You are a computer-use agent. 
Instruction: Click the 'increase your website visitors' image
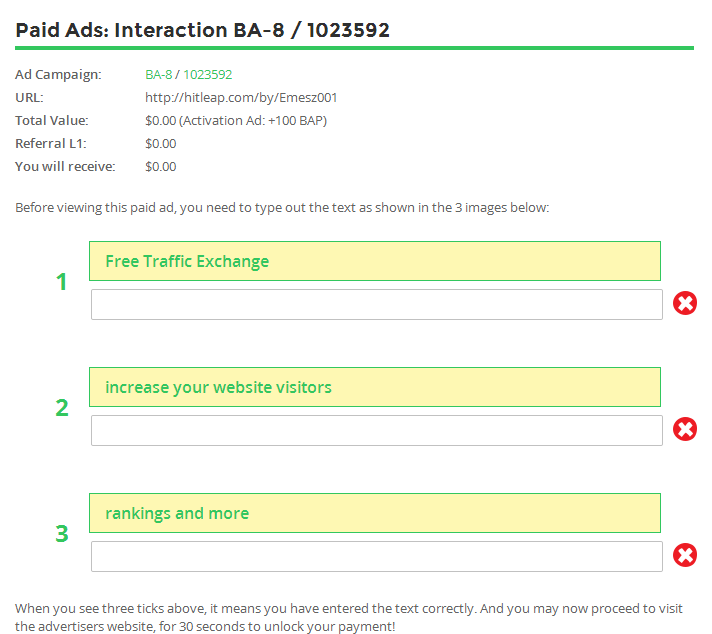click(x=374, y=387)
